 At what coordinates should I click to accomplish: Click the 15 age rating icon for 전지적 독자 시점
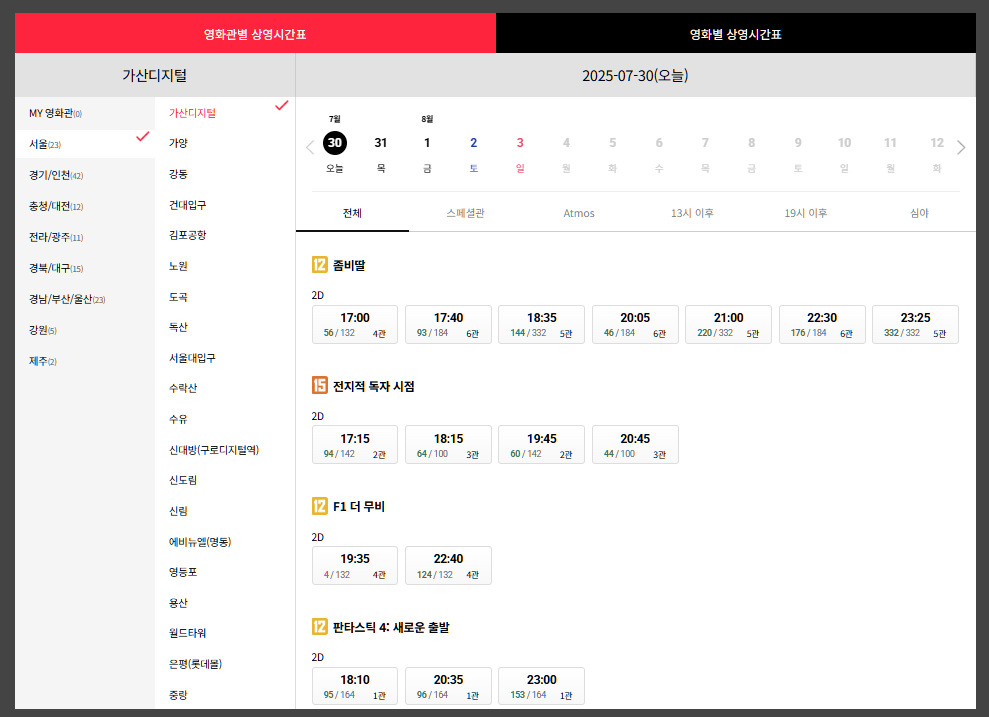click(x=320, y=385)
